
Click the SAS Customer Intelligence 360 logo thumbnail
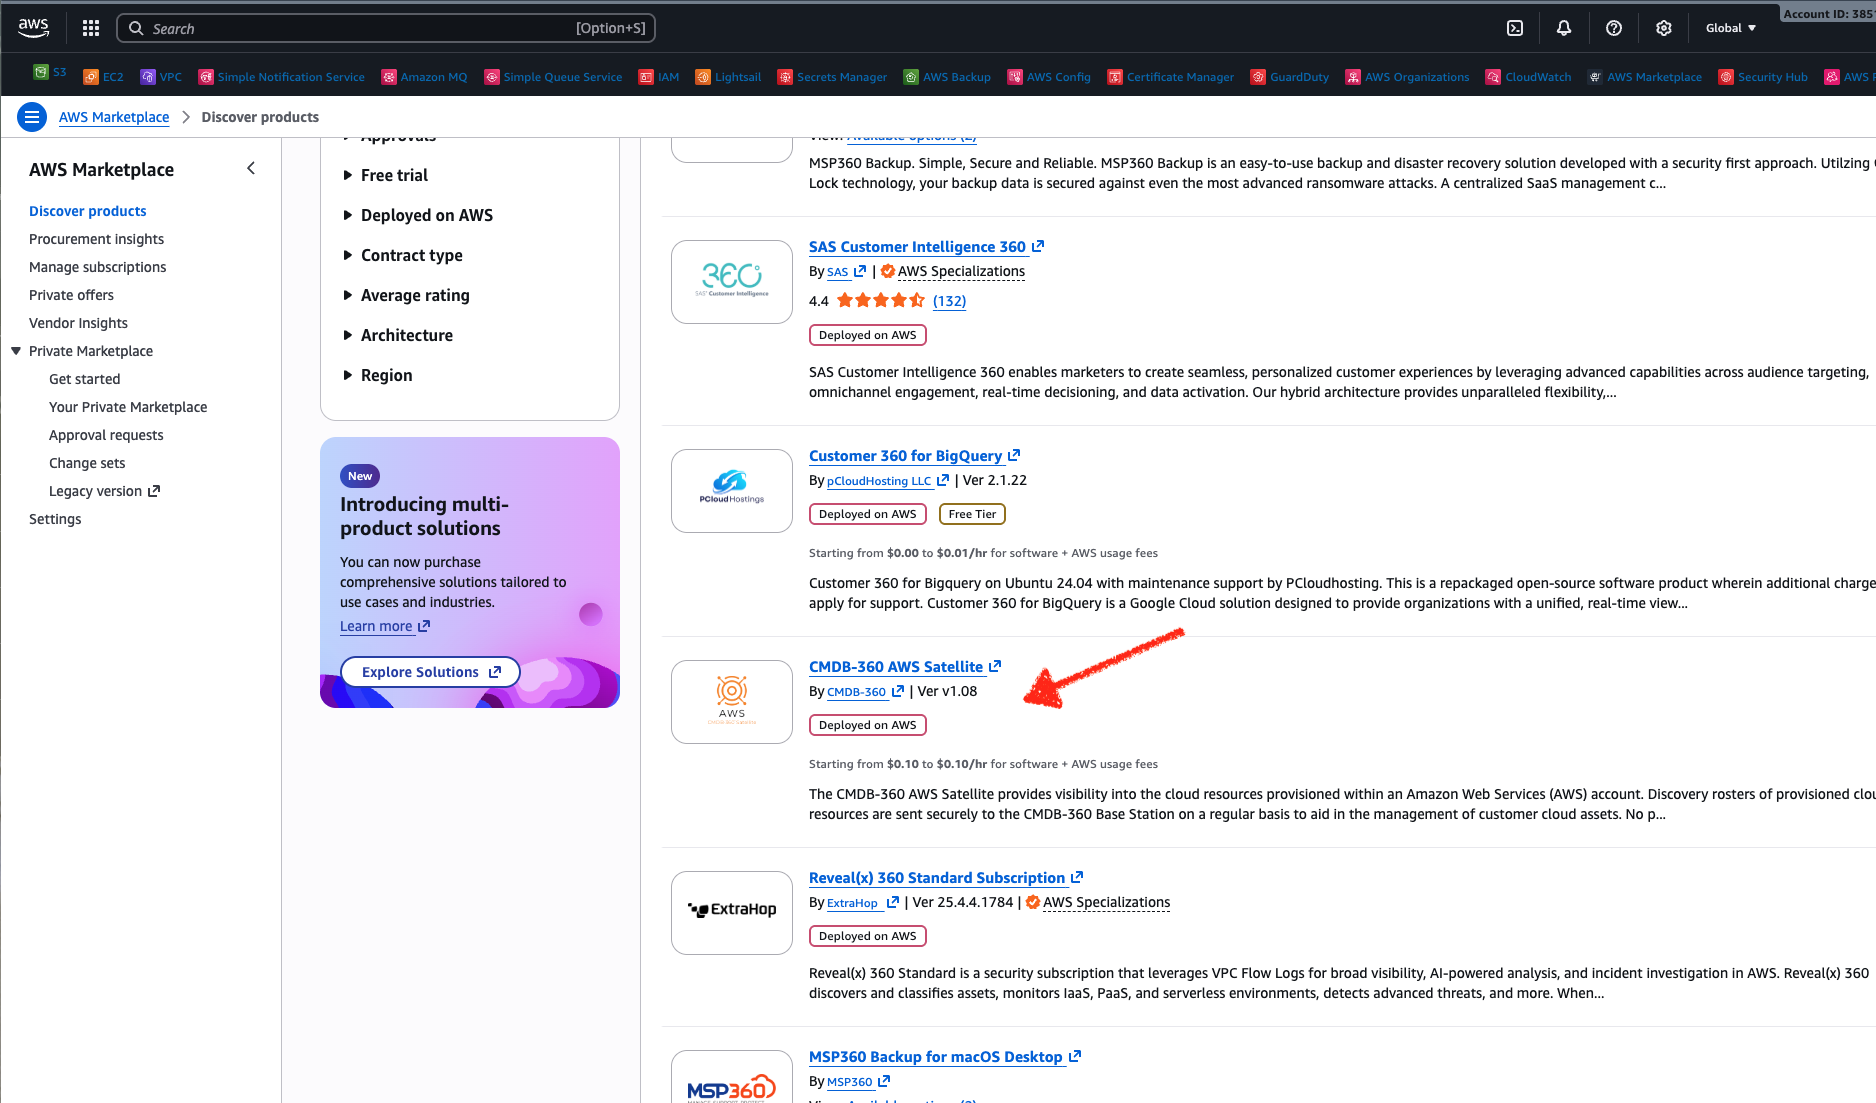click(x=732, y=282)
